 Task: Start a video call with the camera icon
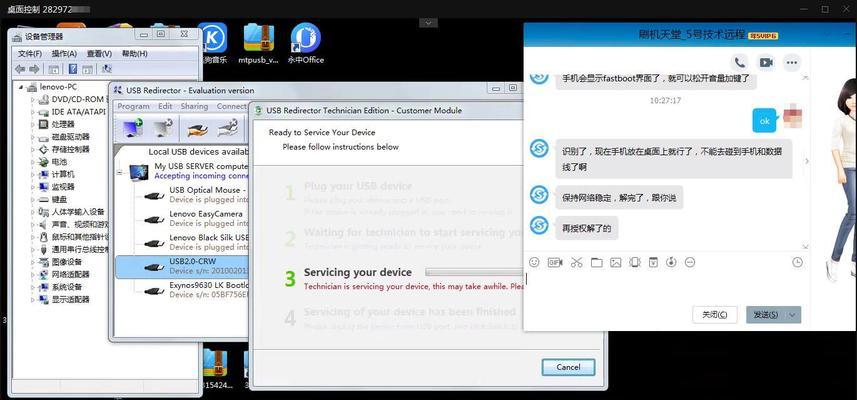(766, 62)
